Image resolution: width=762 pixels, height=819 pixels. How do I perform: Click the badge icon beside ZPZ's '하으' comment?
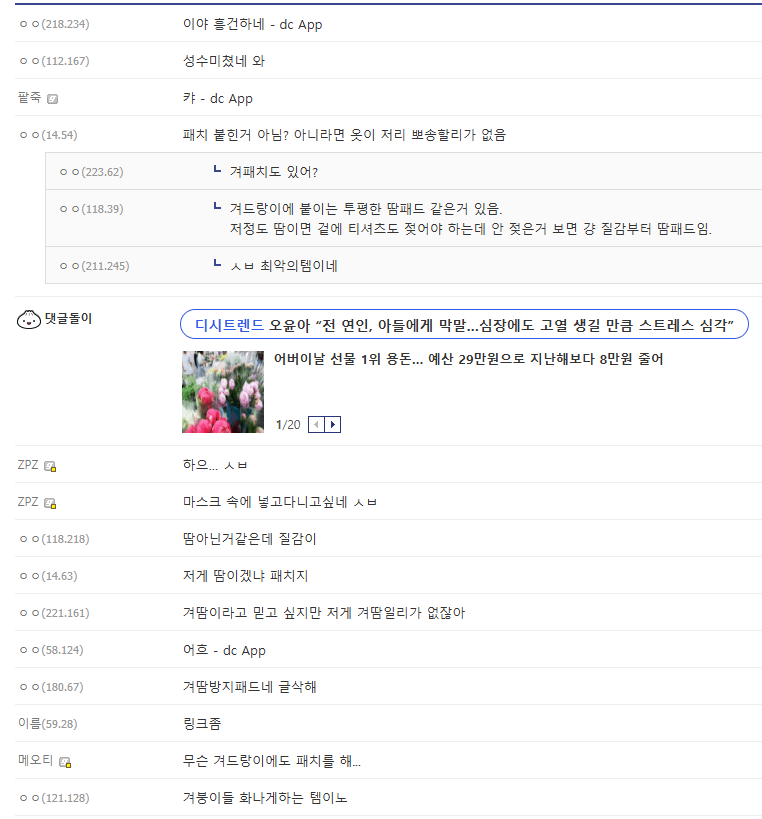click(x=50, y=466)
